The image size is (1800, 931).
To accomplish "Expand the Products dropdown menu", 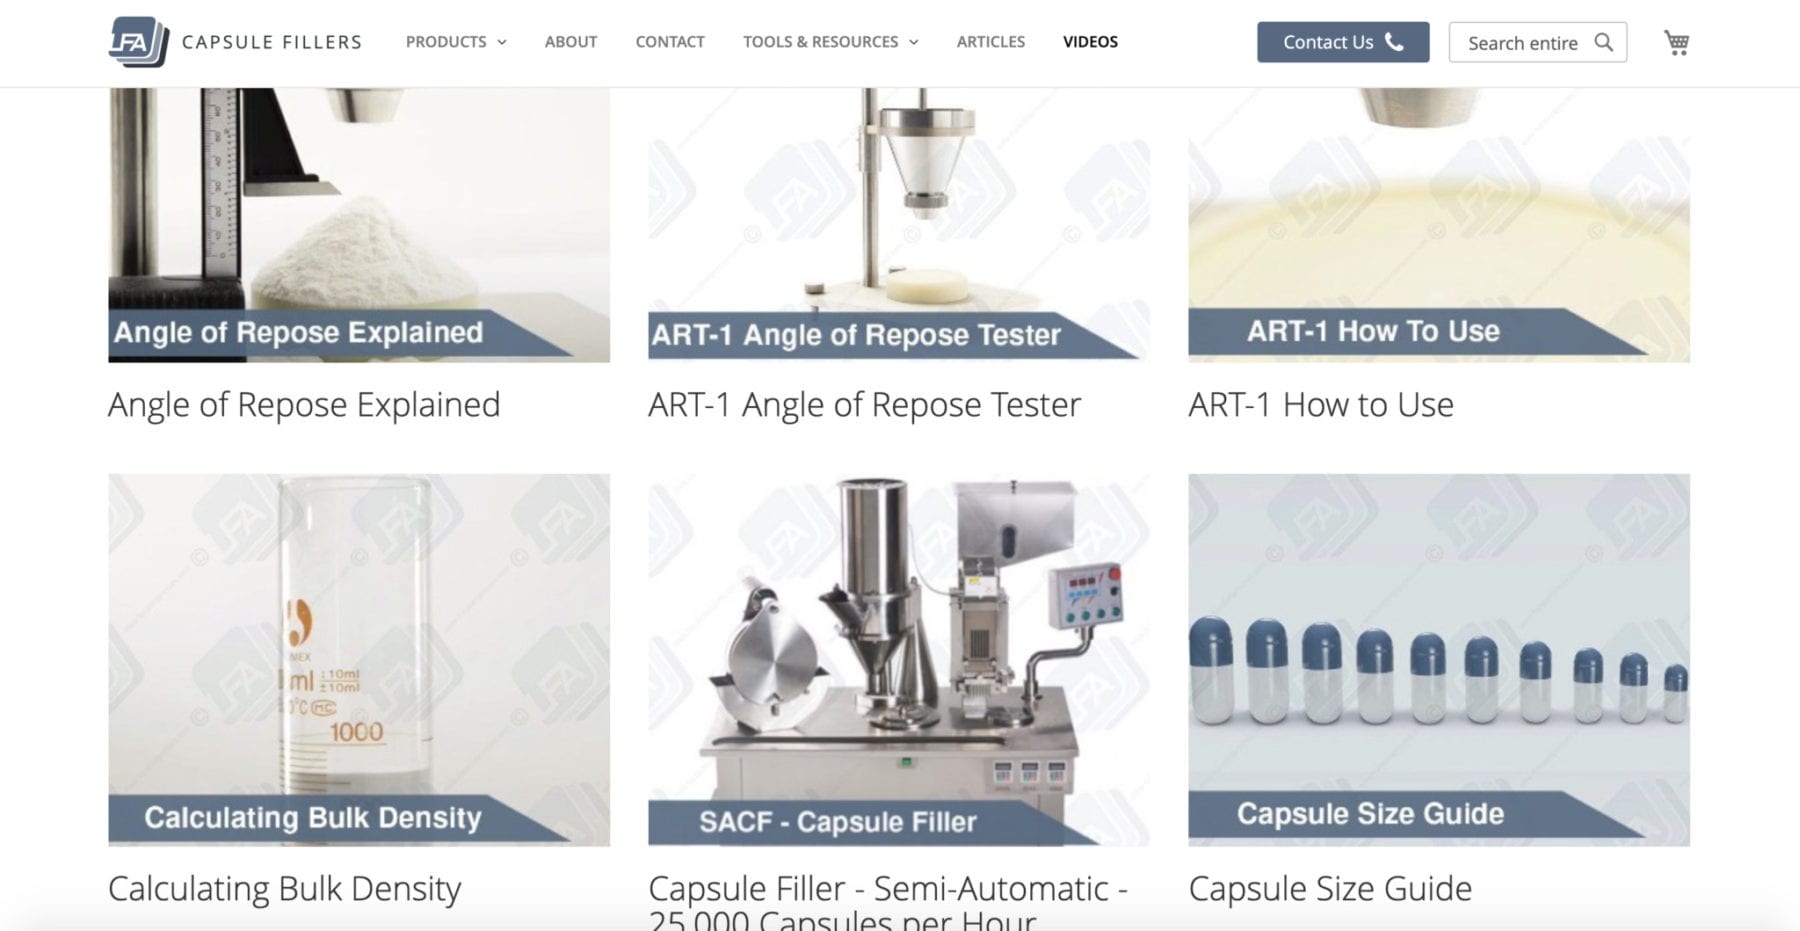I will pos(456,42).
